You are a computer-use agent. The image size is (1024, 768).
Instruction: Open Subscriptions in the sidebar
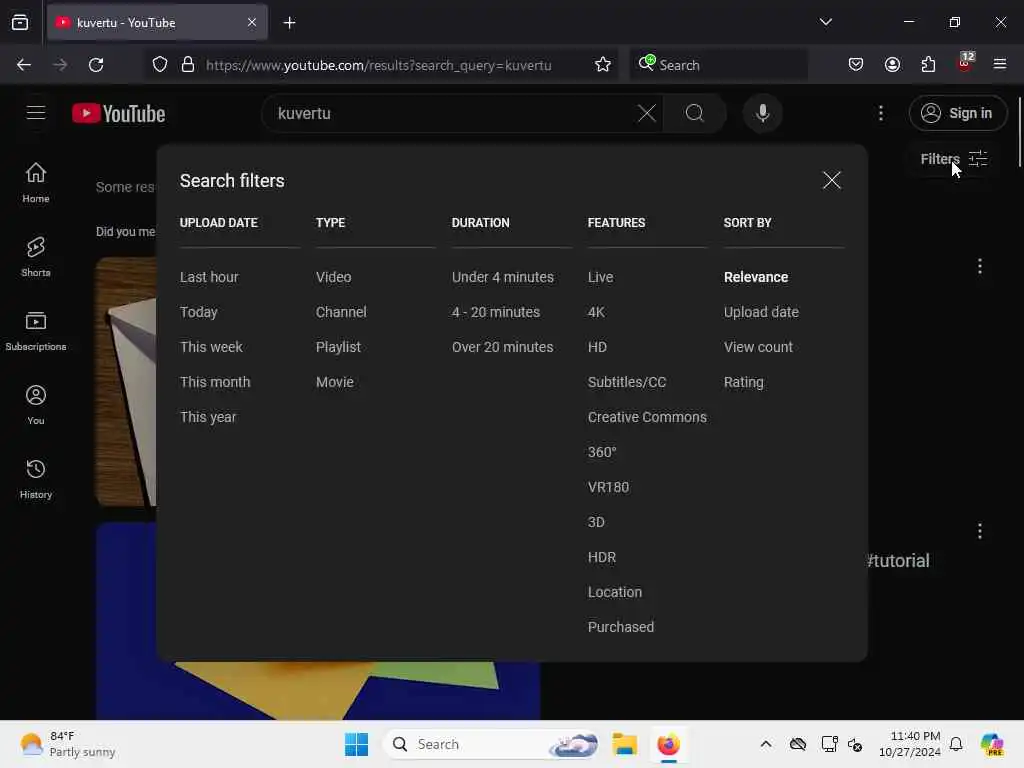pos(36,331)
